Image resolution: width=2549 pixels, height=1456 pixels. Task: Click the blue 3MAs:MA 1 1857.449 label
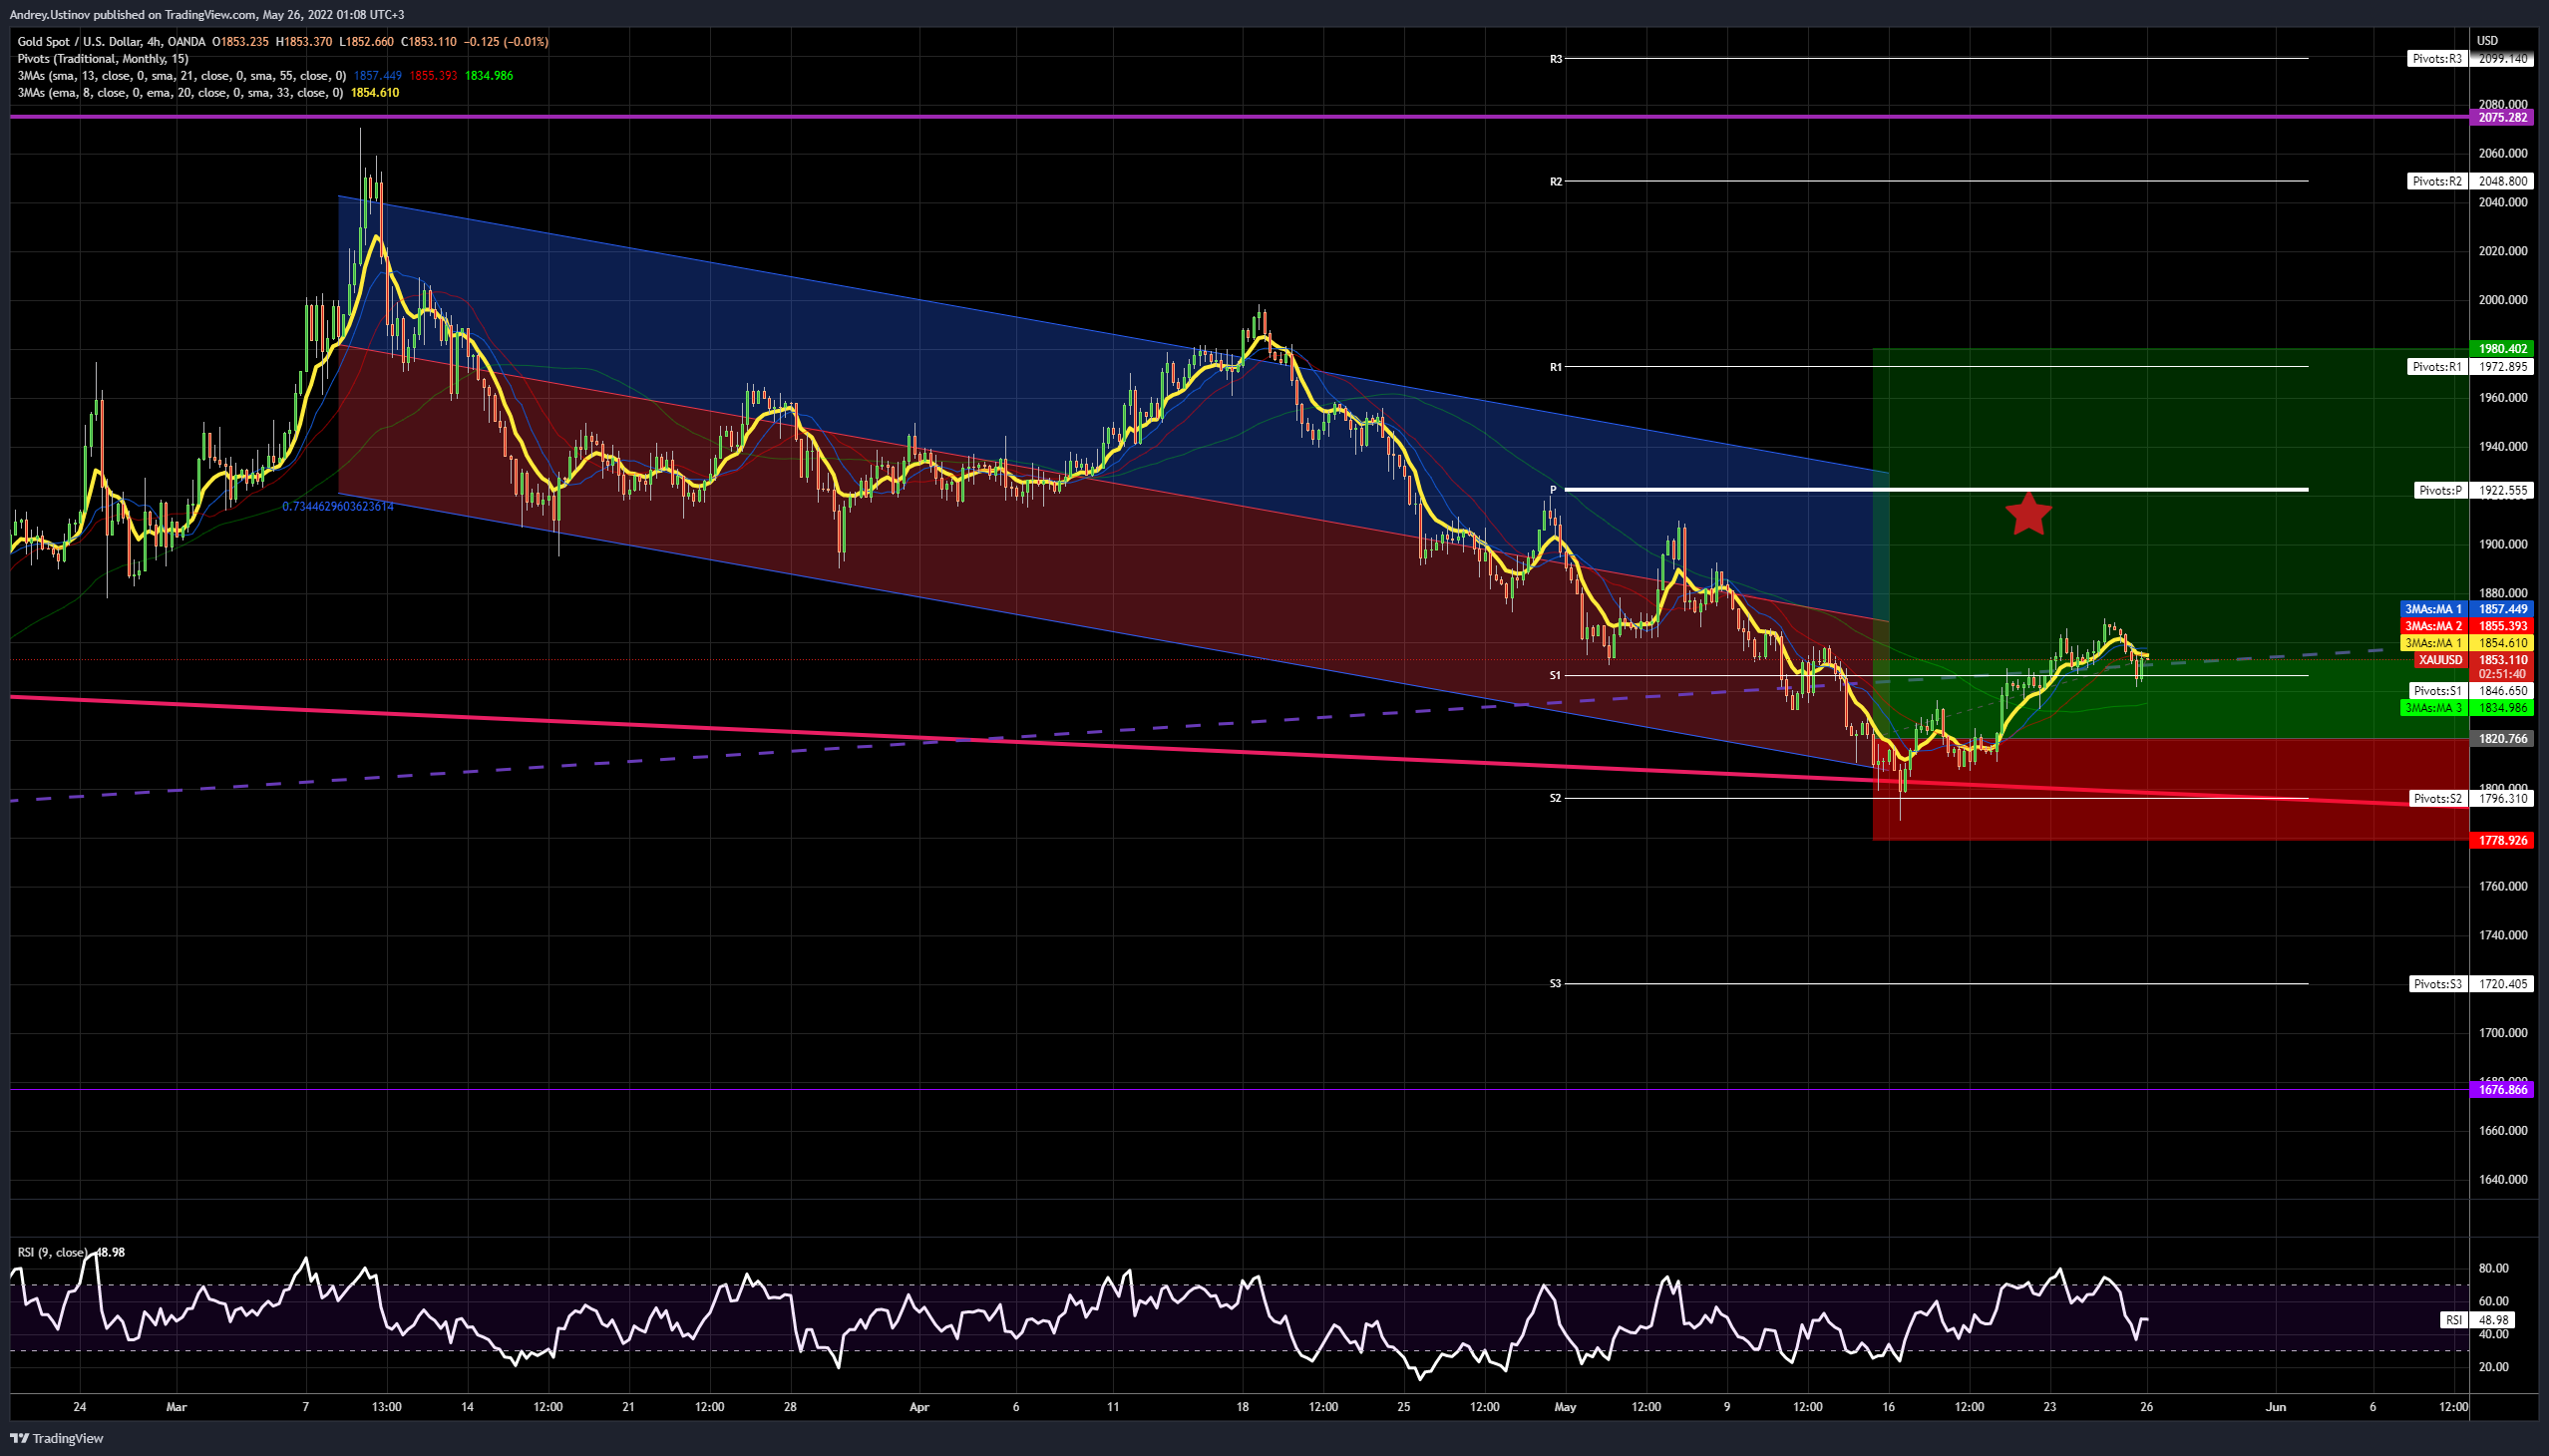(x=2467, y=609)
